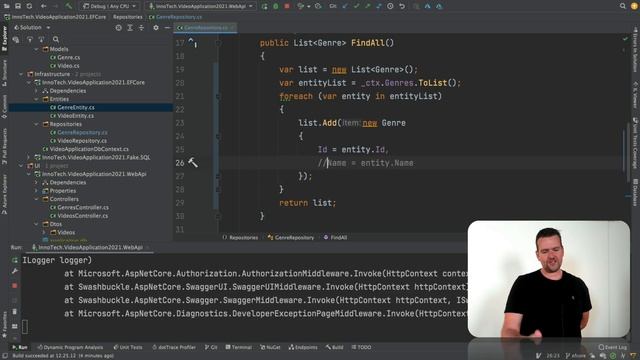Click the wrench icon in Run panel sidebar
The image size is (640, 360).
pyautogui.click(x=15, y=271)
